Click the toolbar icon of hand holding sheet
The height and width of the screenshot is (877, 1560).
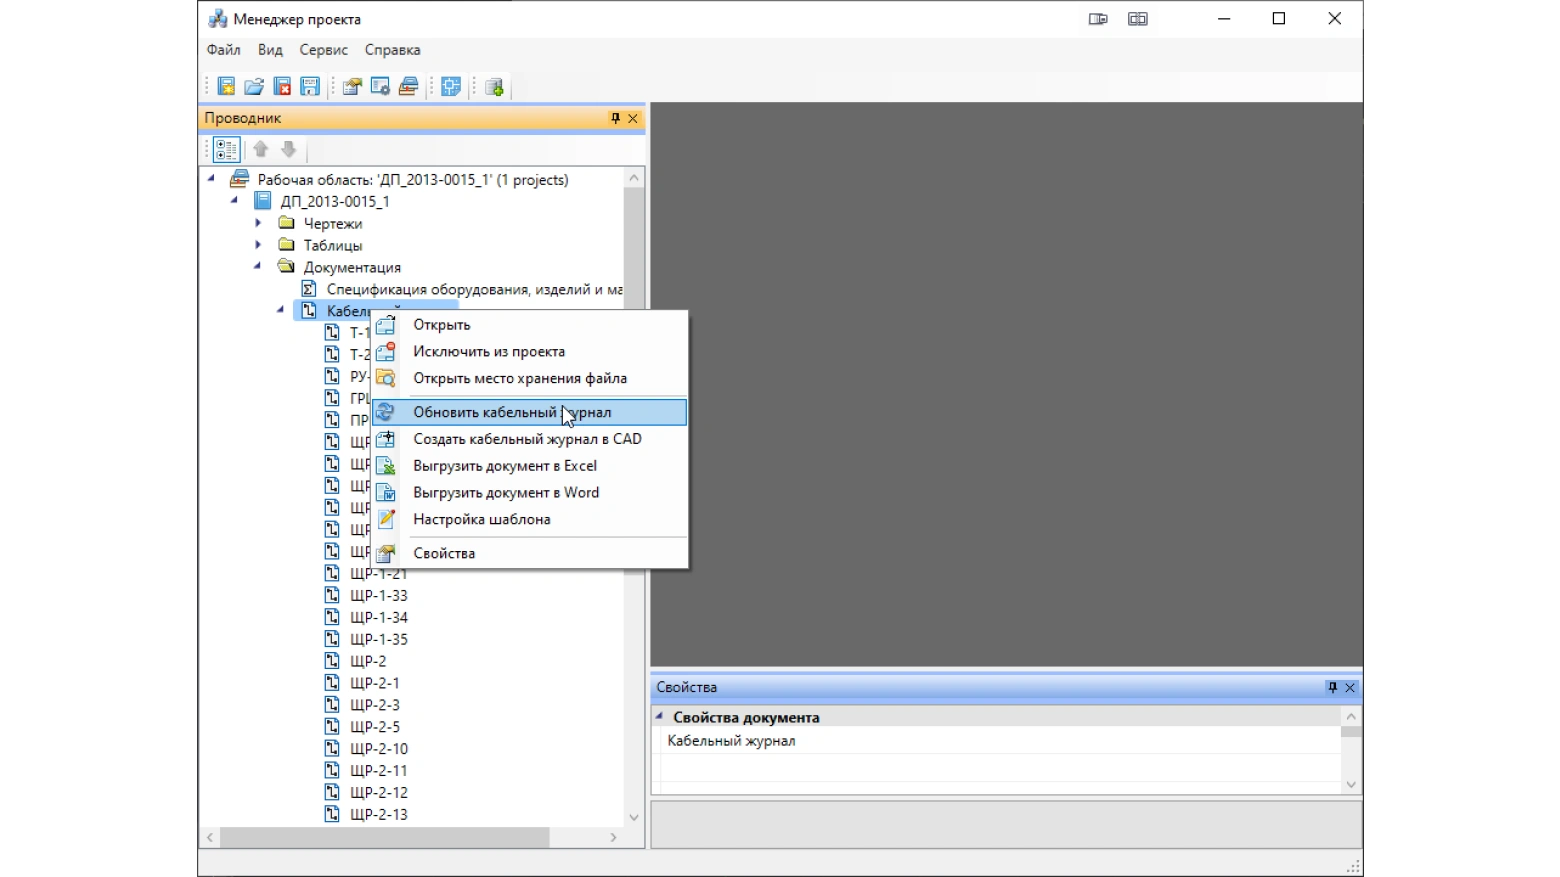(352, 87)
